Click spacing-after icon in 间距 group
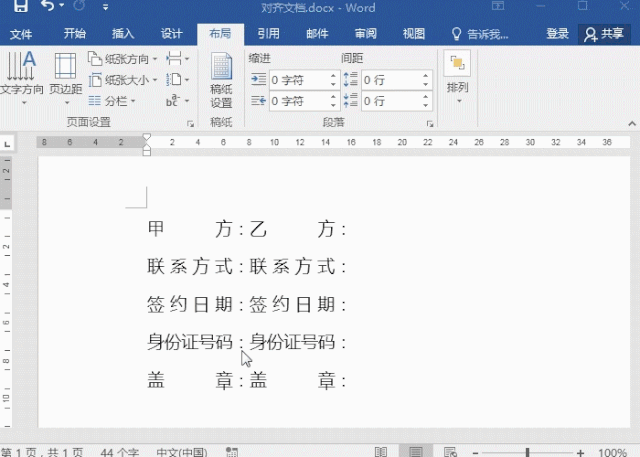Image resolution: width=640 pixels, height=457 pixels. [x=351, y=100]
